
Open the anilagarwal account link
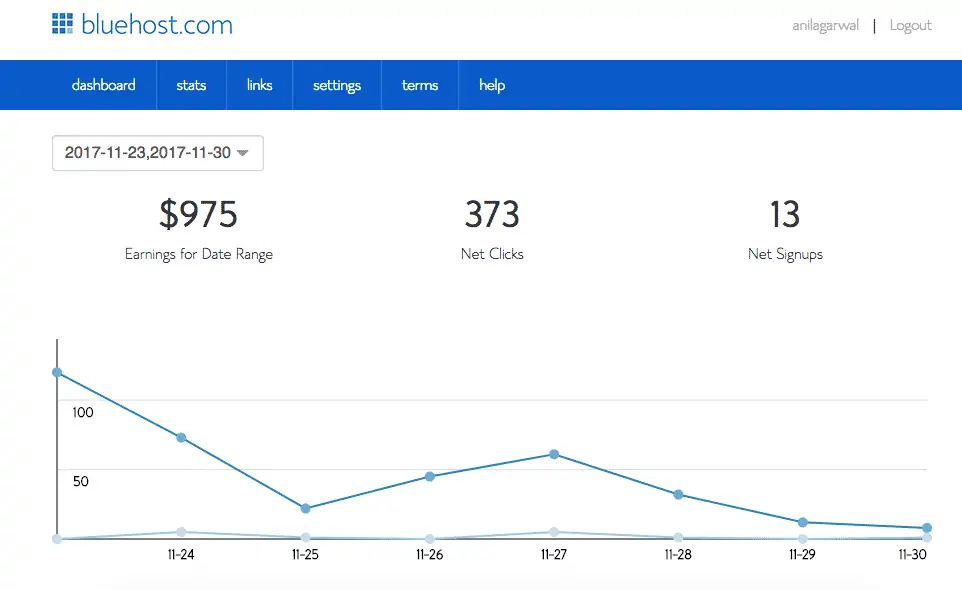pyautogui.click(x=825, y=25)
